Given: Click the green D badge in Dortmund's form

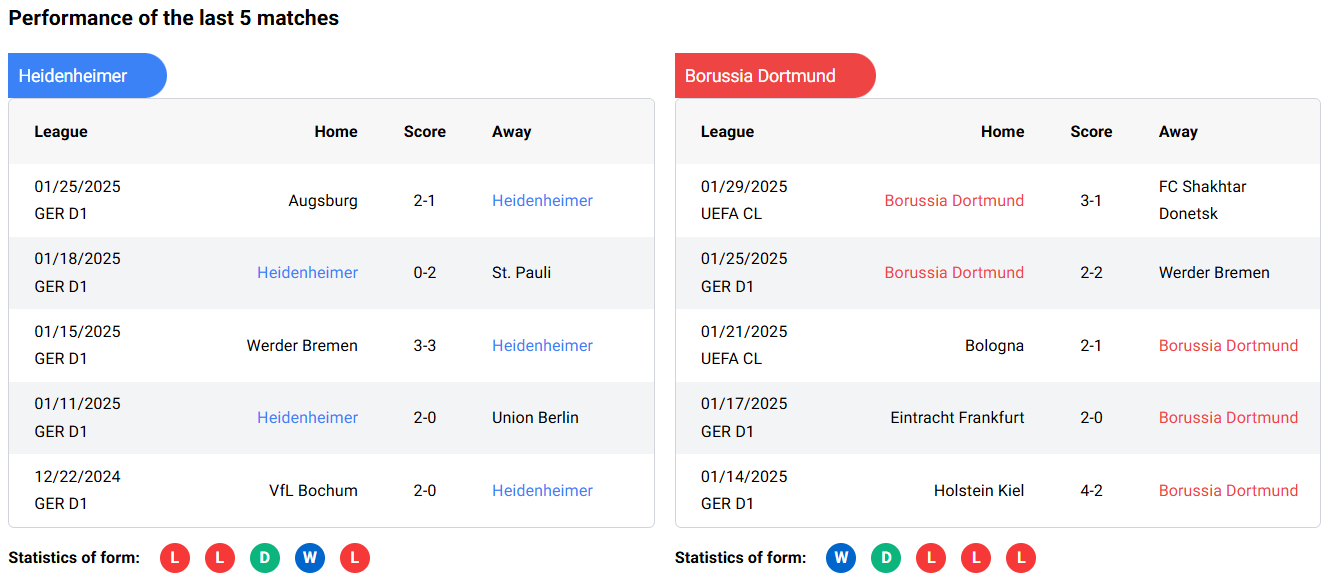Looking at the screenshot, I should (x=886, y=558).
